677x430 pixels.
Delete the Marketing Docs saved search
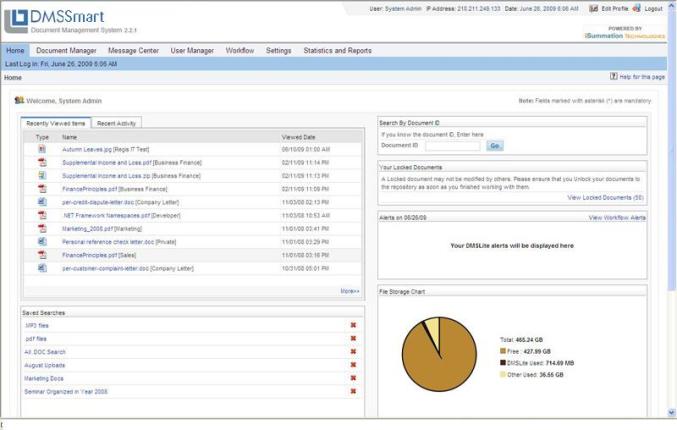(x=353, y=378)
